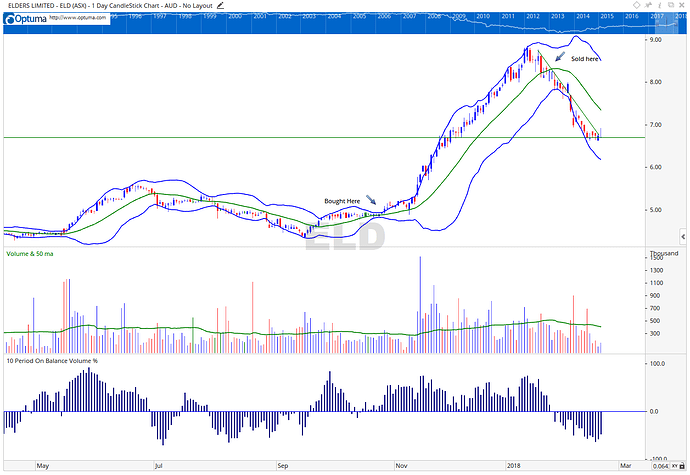Click the chart title ELDERS LIMITED - ELD (ASX)
Viewport: 690px width, 475px height.
(49, 6)
